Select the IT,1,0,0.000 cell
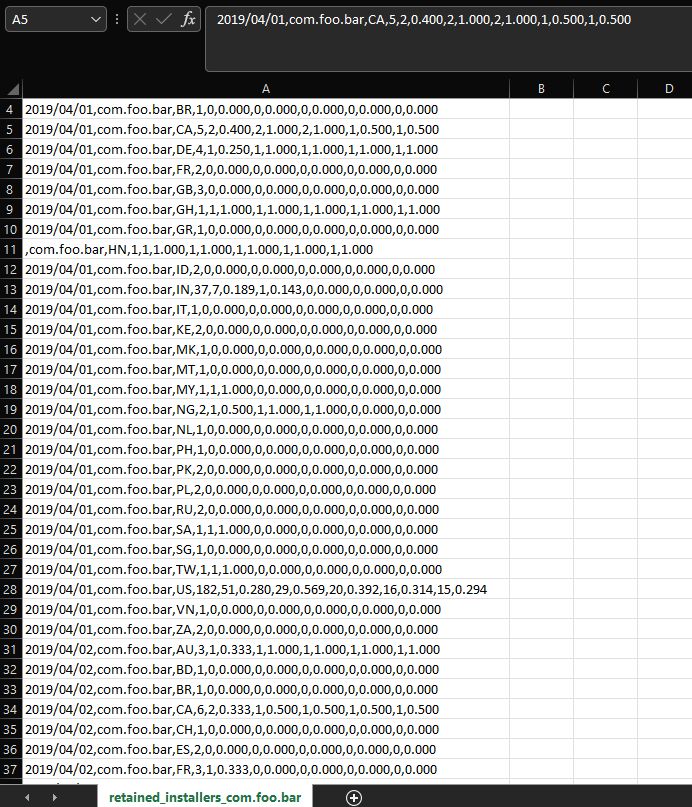 (266, 309)
